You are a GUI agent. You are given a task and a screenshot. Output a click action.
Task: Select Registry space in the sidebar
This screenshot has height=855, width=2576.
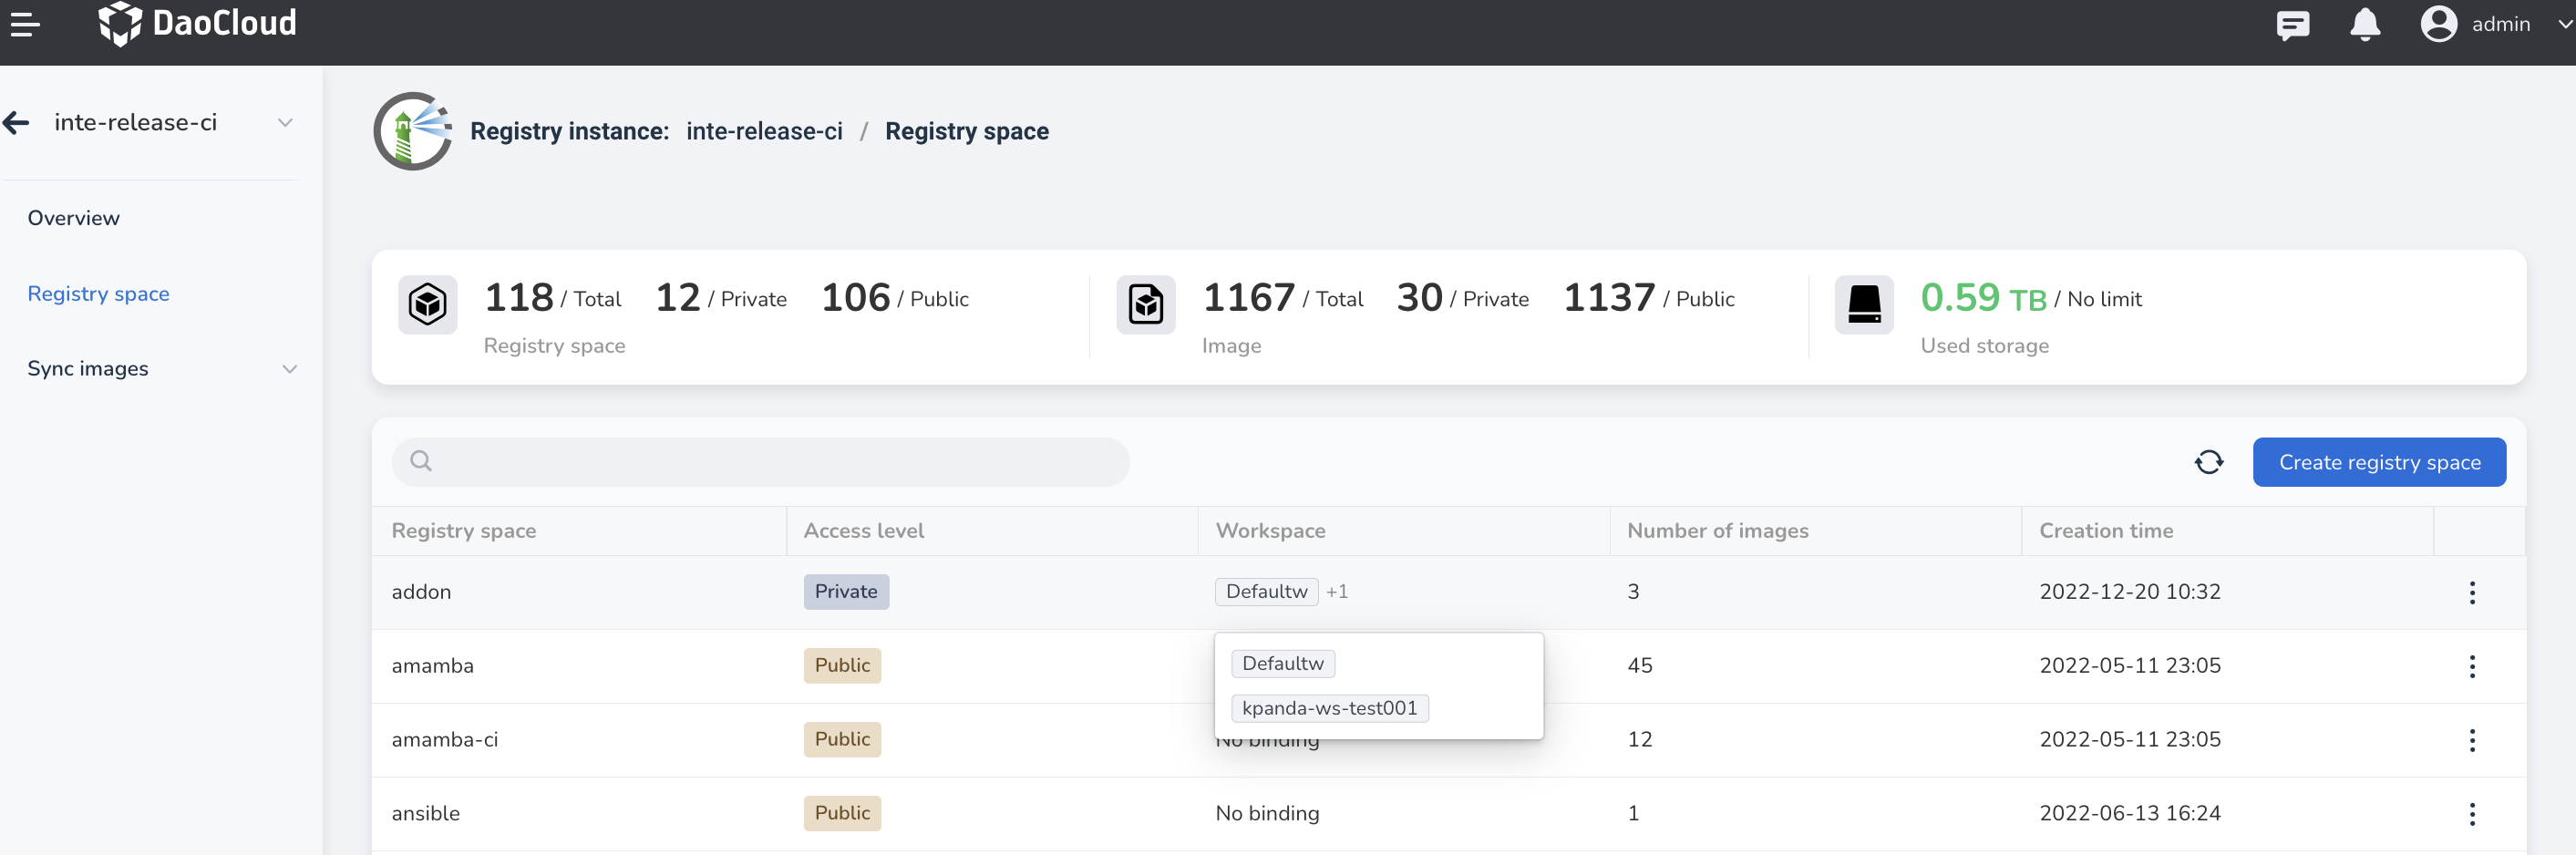(x=98, y=294)
